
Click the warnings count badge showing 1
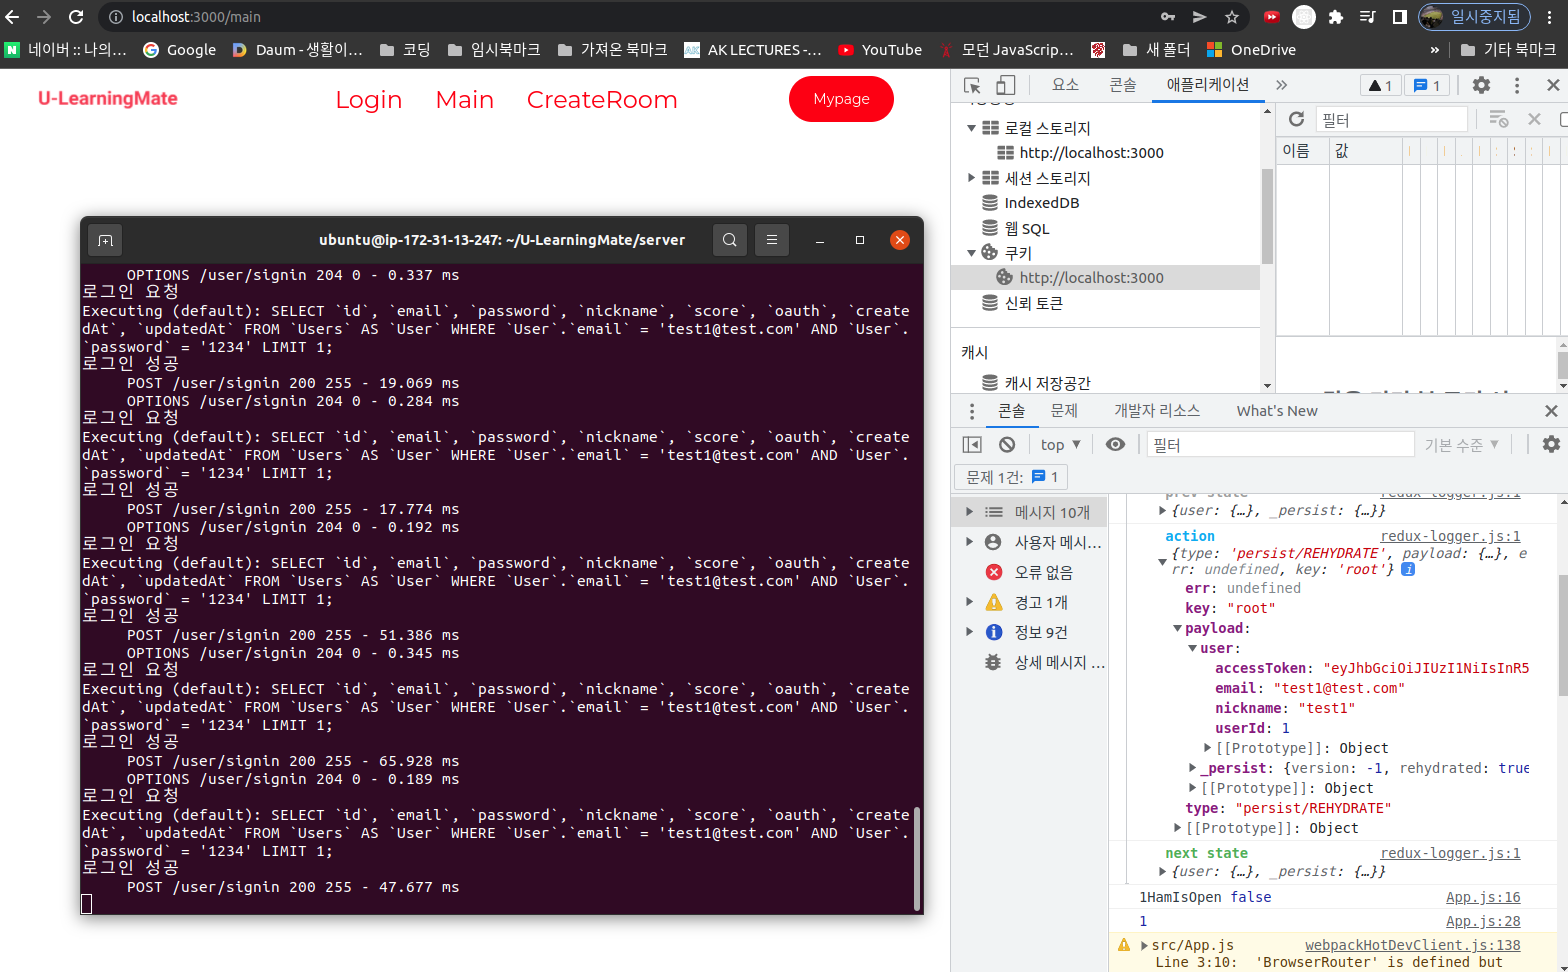[1380, 85]
